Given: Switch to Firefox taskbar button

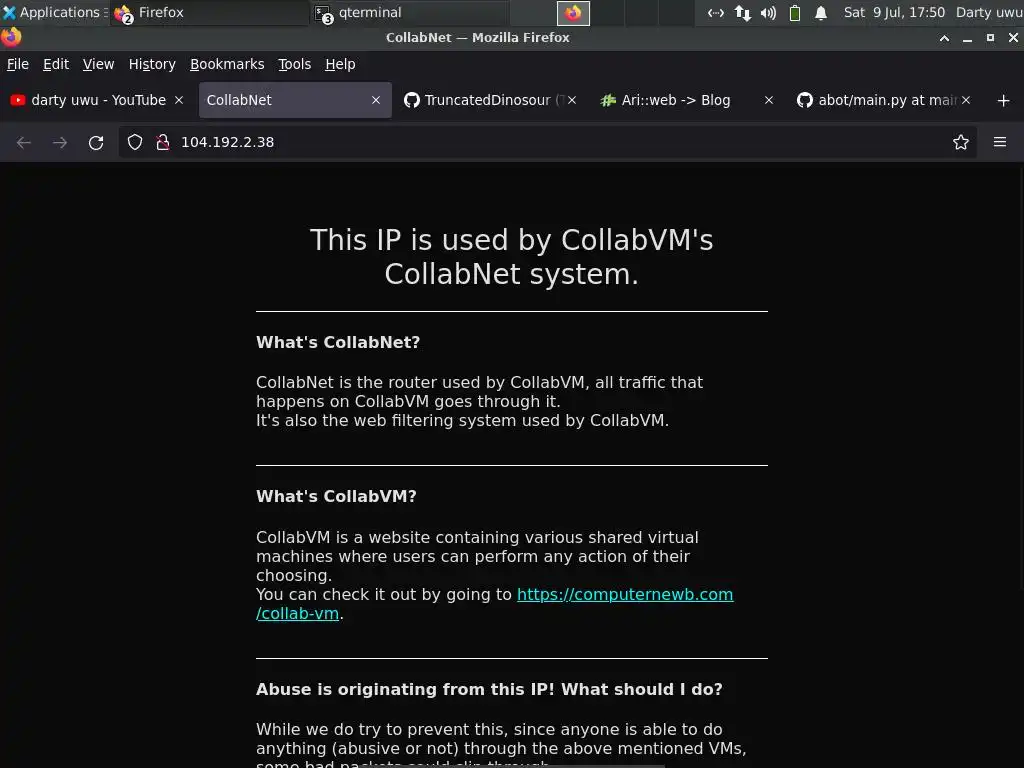Looking at the screenshot, I should [209, 12].
